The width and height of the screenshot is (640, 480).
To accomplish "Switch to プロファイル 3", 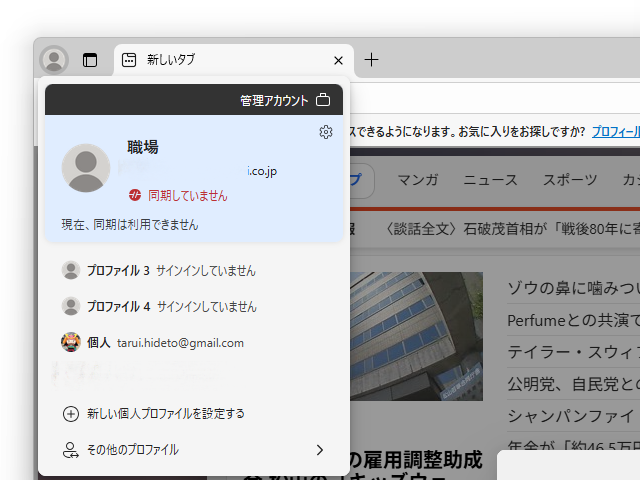I will click(194, 270).
